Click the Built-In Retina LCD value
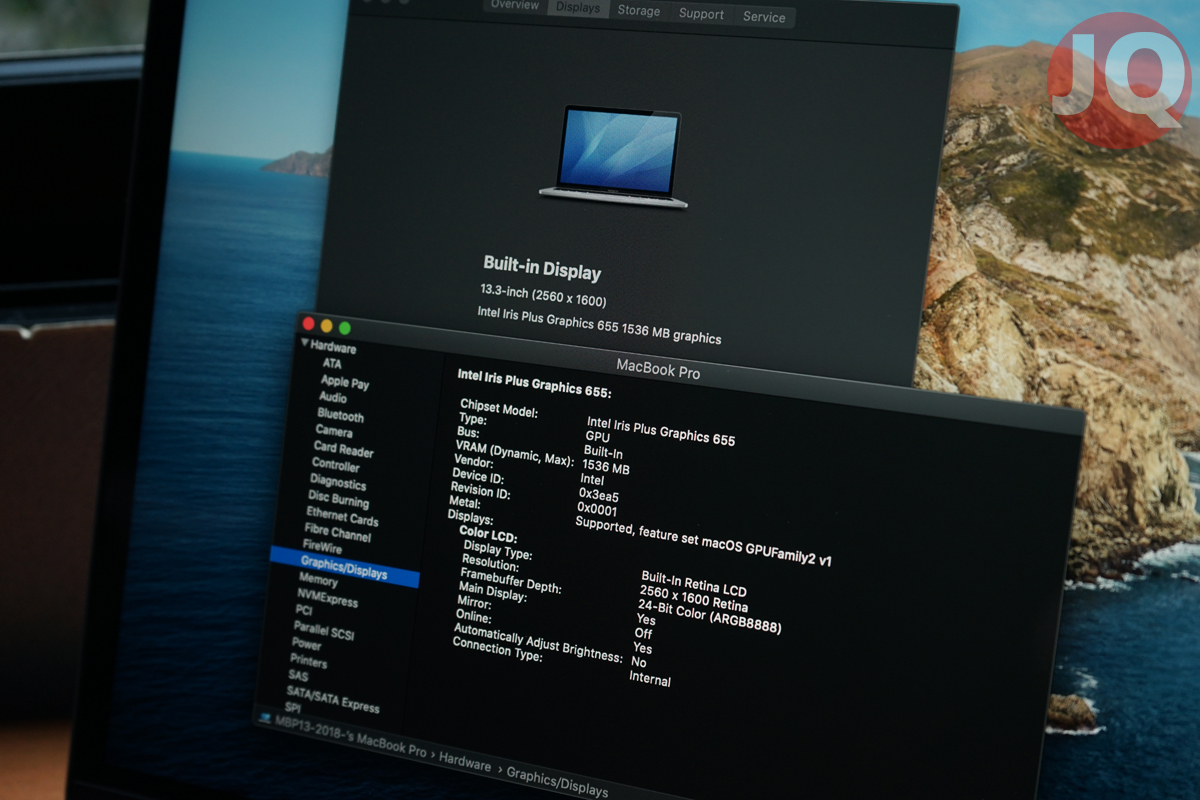Viewport: 1200px width, 800px height. point(693,583)
